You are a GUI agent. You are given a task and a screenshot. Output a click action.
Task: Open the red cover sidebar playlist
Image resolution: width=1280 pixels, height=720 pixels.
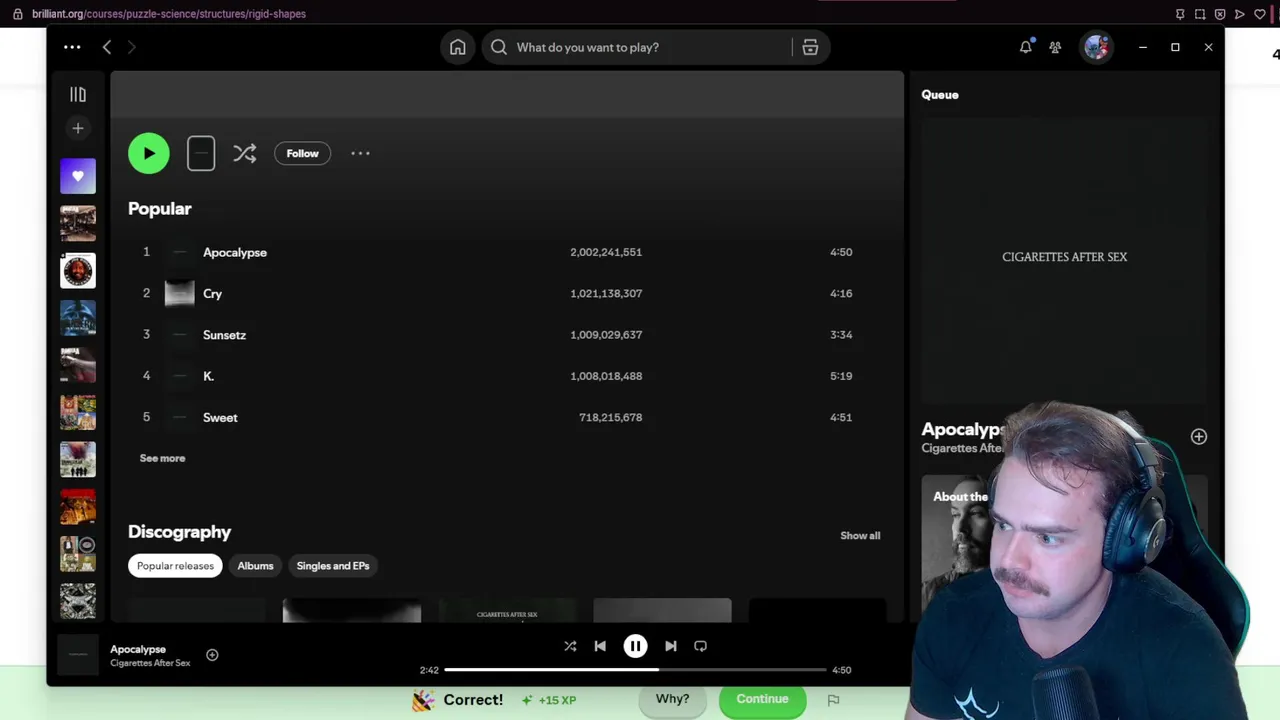tap(78, 507)
